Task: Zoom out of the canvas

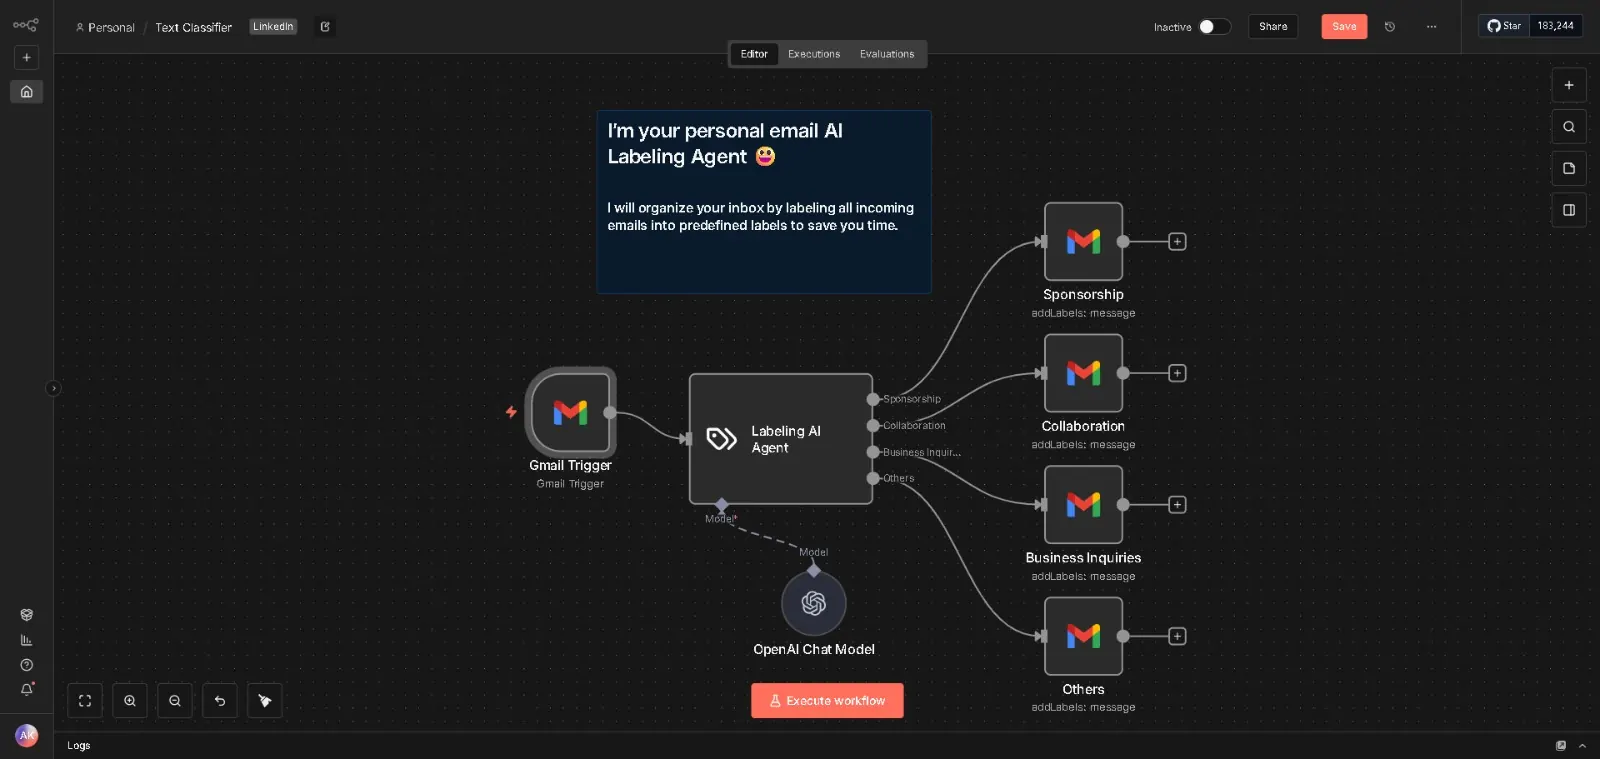Action: tap(175, 701)
